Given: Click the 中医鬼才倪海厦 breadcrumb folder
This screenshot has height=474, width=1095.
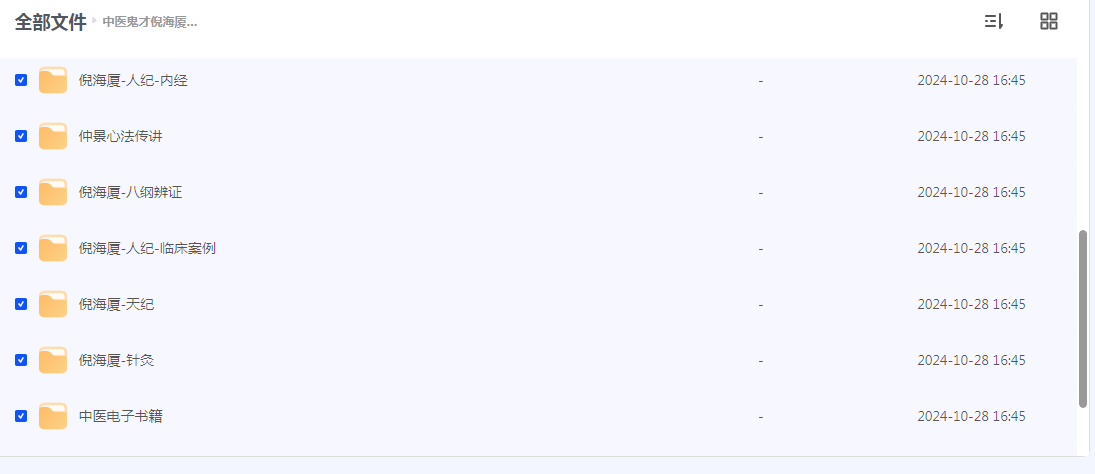Looking at the screenshot, I should pos(150,22).
